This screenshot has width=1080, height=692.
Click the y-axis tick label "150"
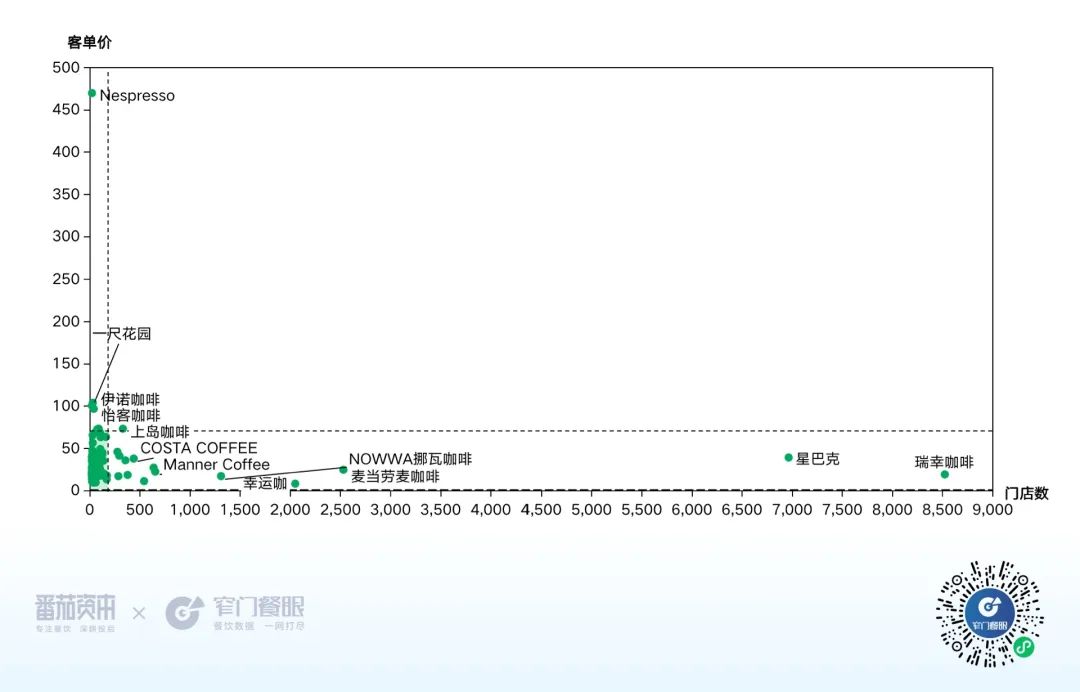point(66,364)
